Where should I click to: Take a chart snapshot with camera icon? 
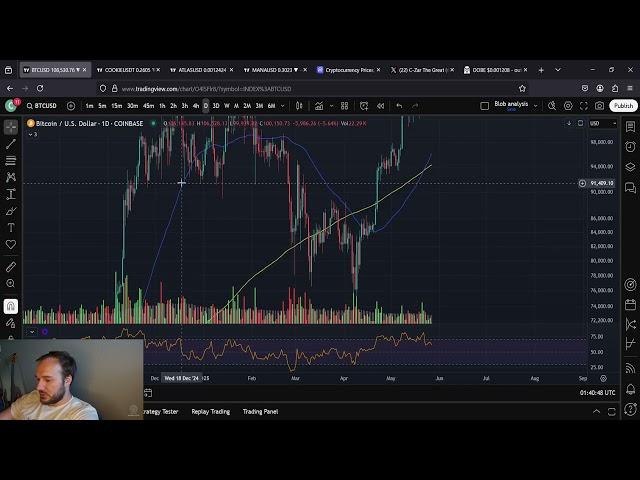[x=599, y=105]
